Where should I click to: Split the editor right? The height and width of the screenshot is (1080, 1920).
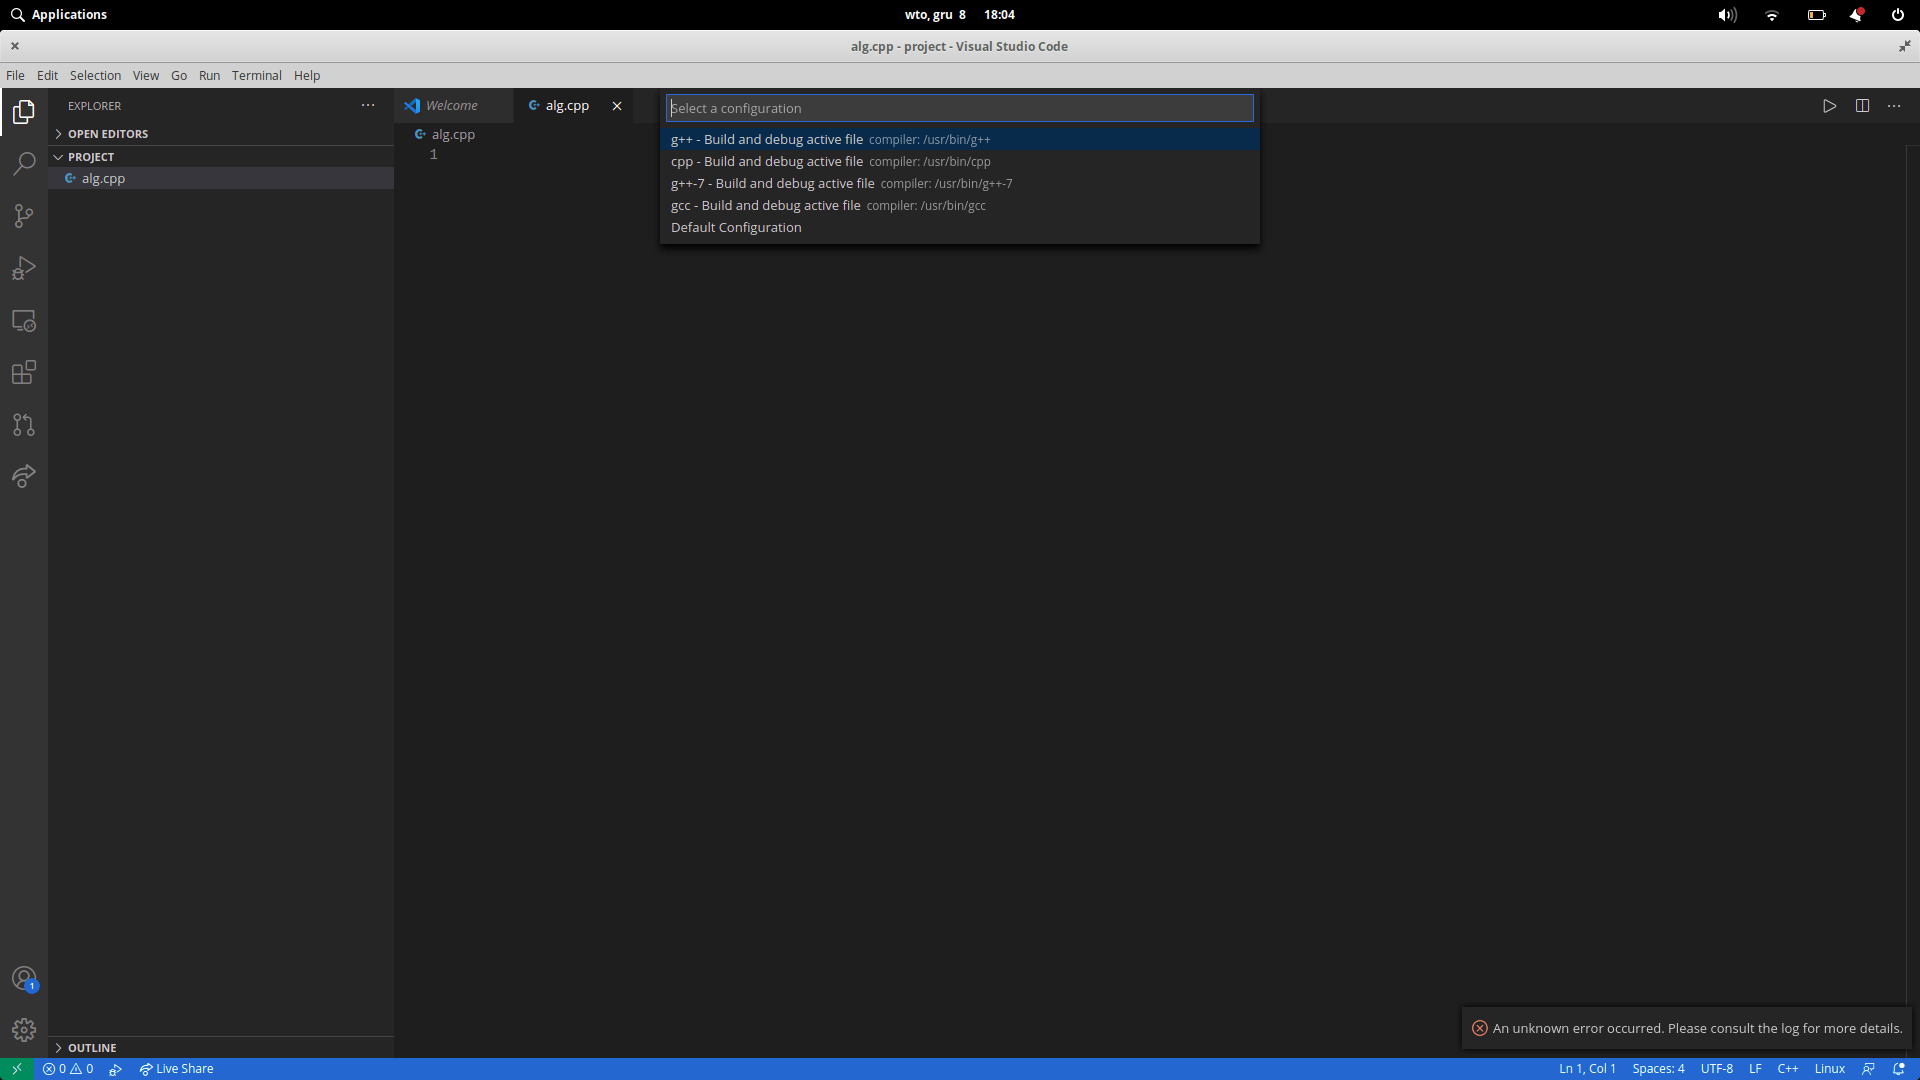point(1862,106)
